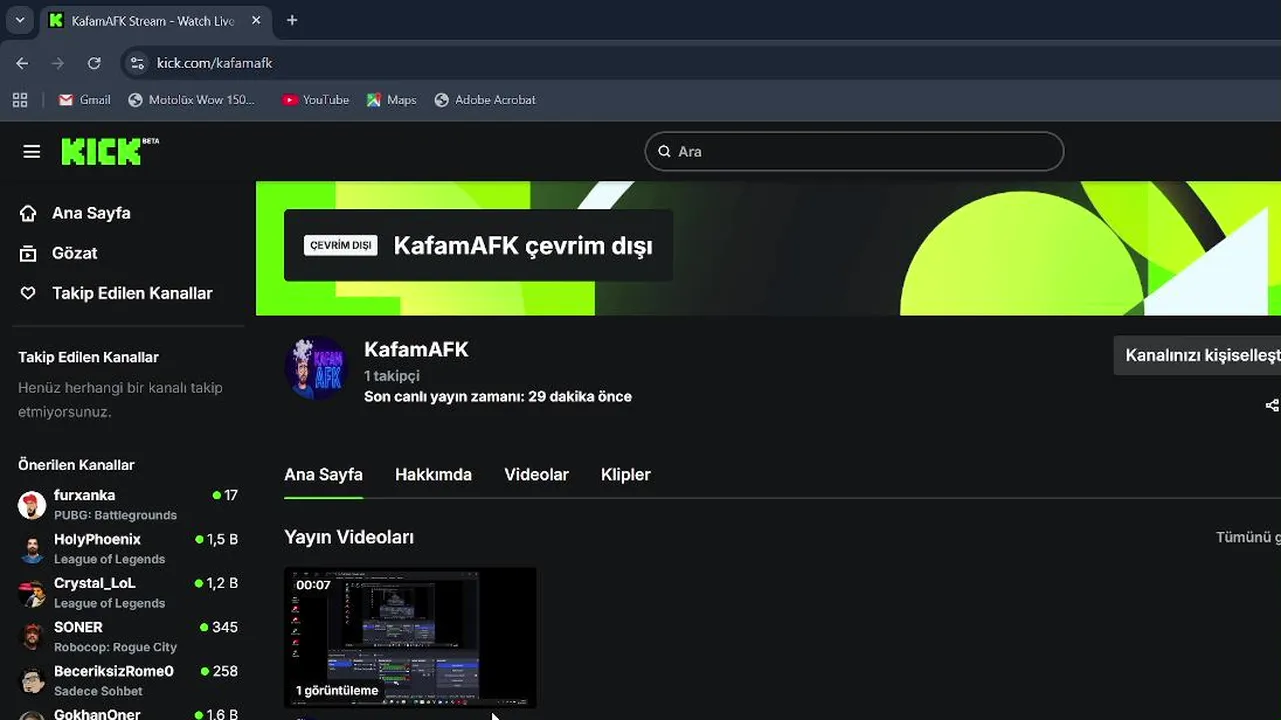Open the furxanka channel
Screen dimensions: 1281x720
pyautogui.click(x=128, y=505)
